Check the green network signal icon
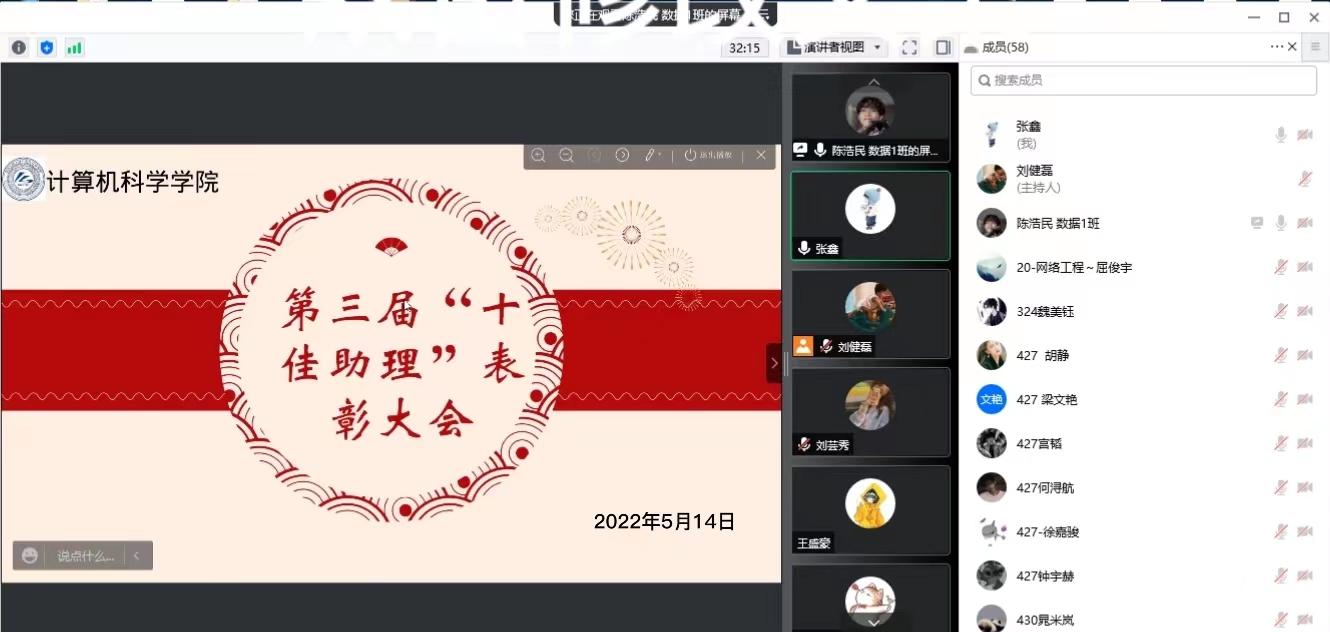This screenshot has width=1330, height=632. tap(74, 47)
